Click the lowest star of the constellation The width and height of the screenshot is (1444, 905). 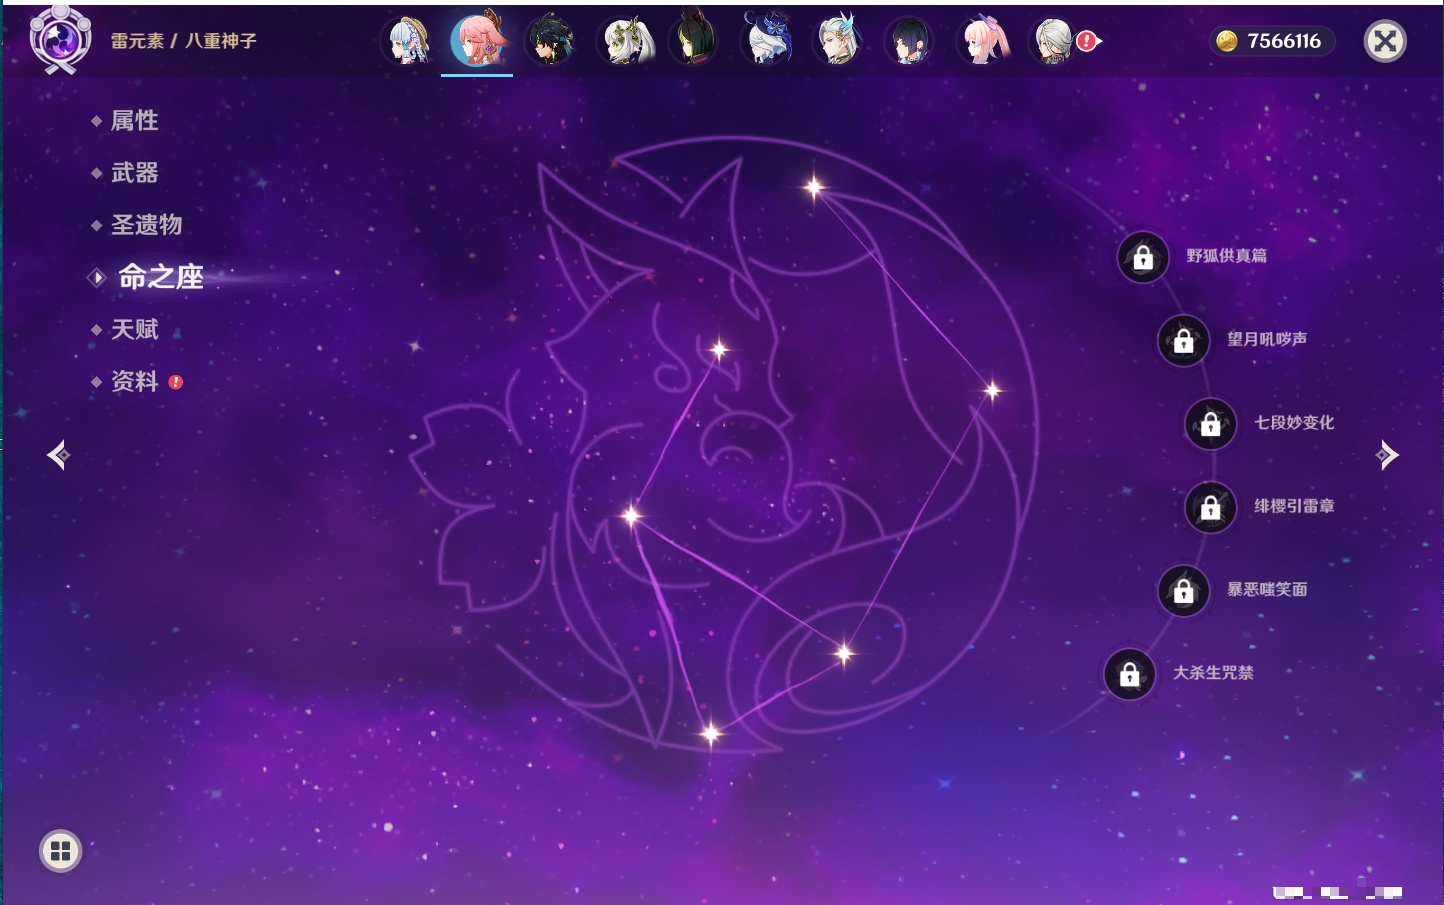pos(711,735)
